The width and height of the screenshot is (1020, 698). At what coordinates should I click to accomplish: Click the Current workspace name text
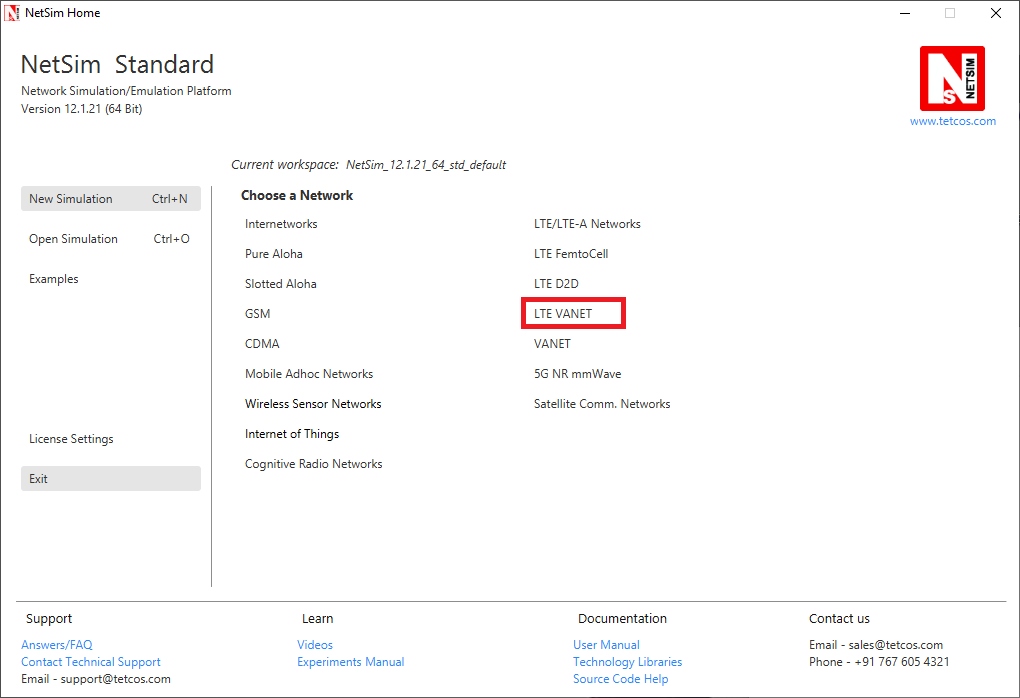[x=425, y=165]
